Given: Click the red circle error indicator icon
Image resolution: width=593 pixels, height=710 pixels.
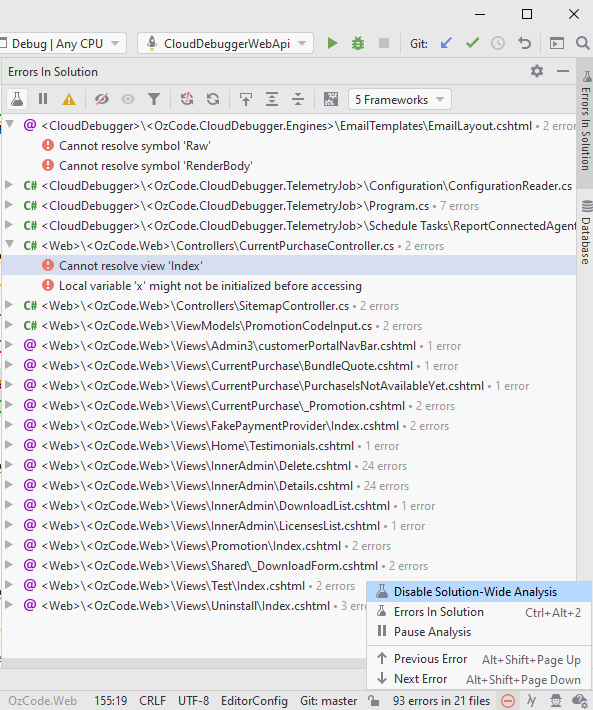Looking at the screenshot, I should click(508, 701).
